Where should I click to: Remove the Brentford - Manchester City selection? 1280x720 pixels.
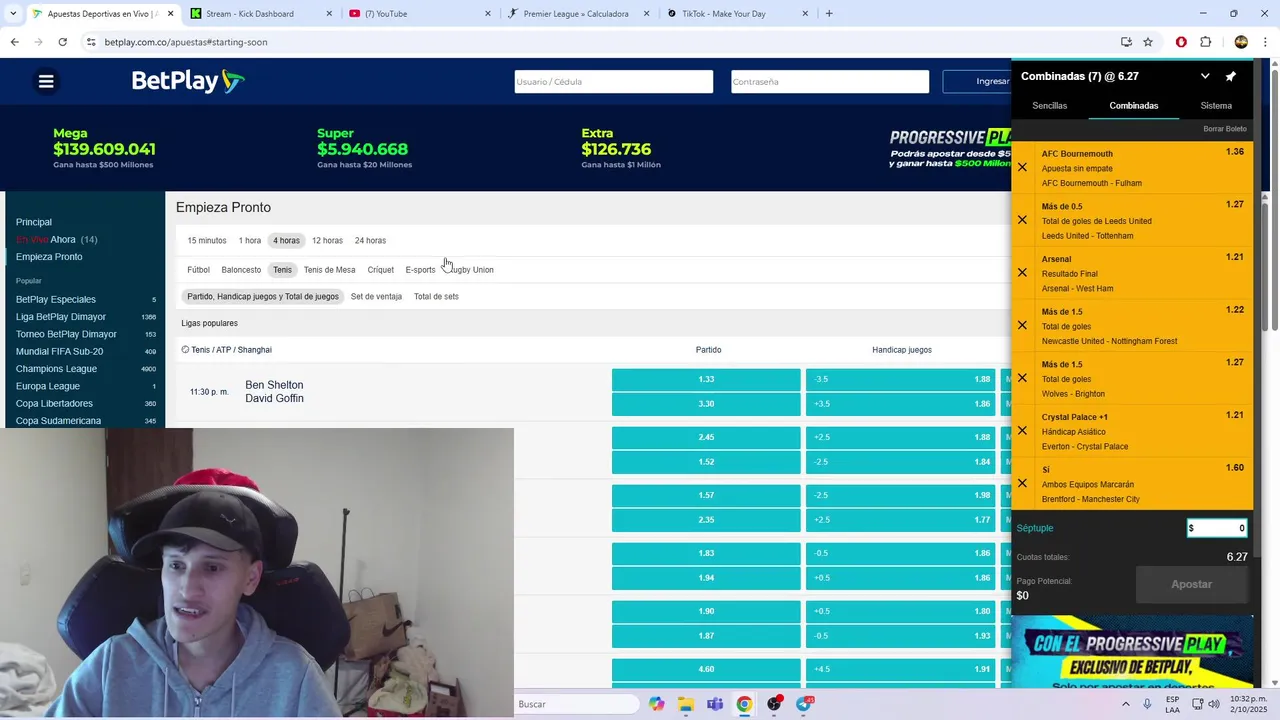tap(1022, 483)
